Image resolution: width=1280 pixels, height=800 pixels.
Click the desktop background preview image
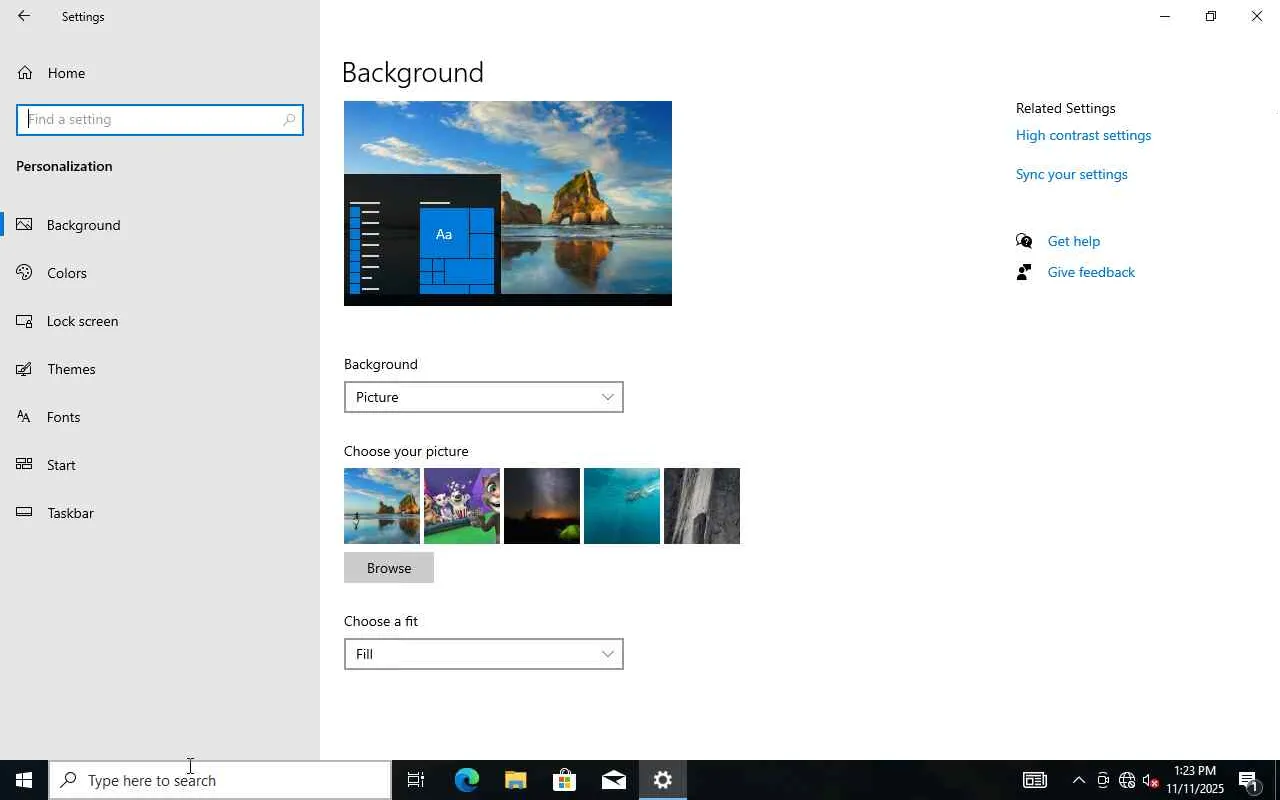(x=508, y=203)
